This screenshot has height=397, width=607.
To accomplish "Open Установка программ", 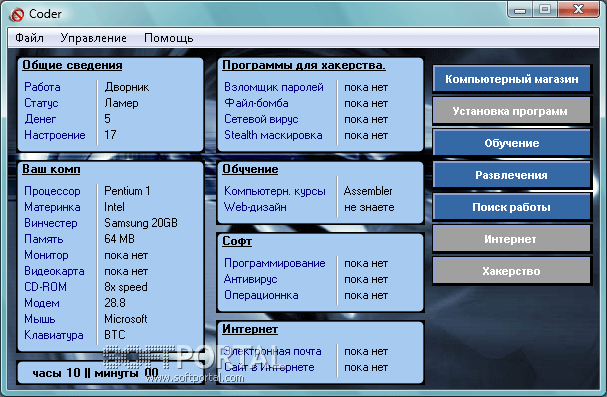I will [511, 111].
